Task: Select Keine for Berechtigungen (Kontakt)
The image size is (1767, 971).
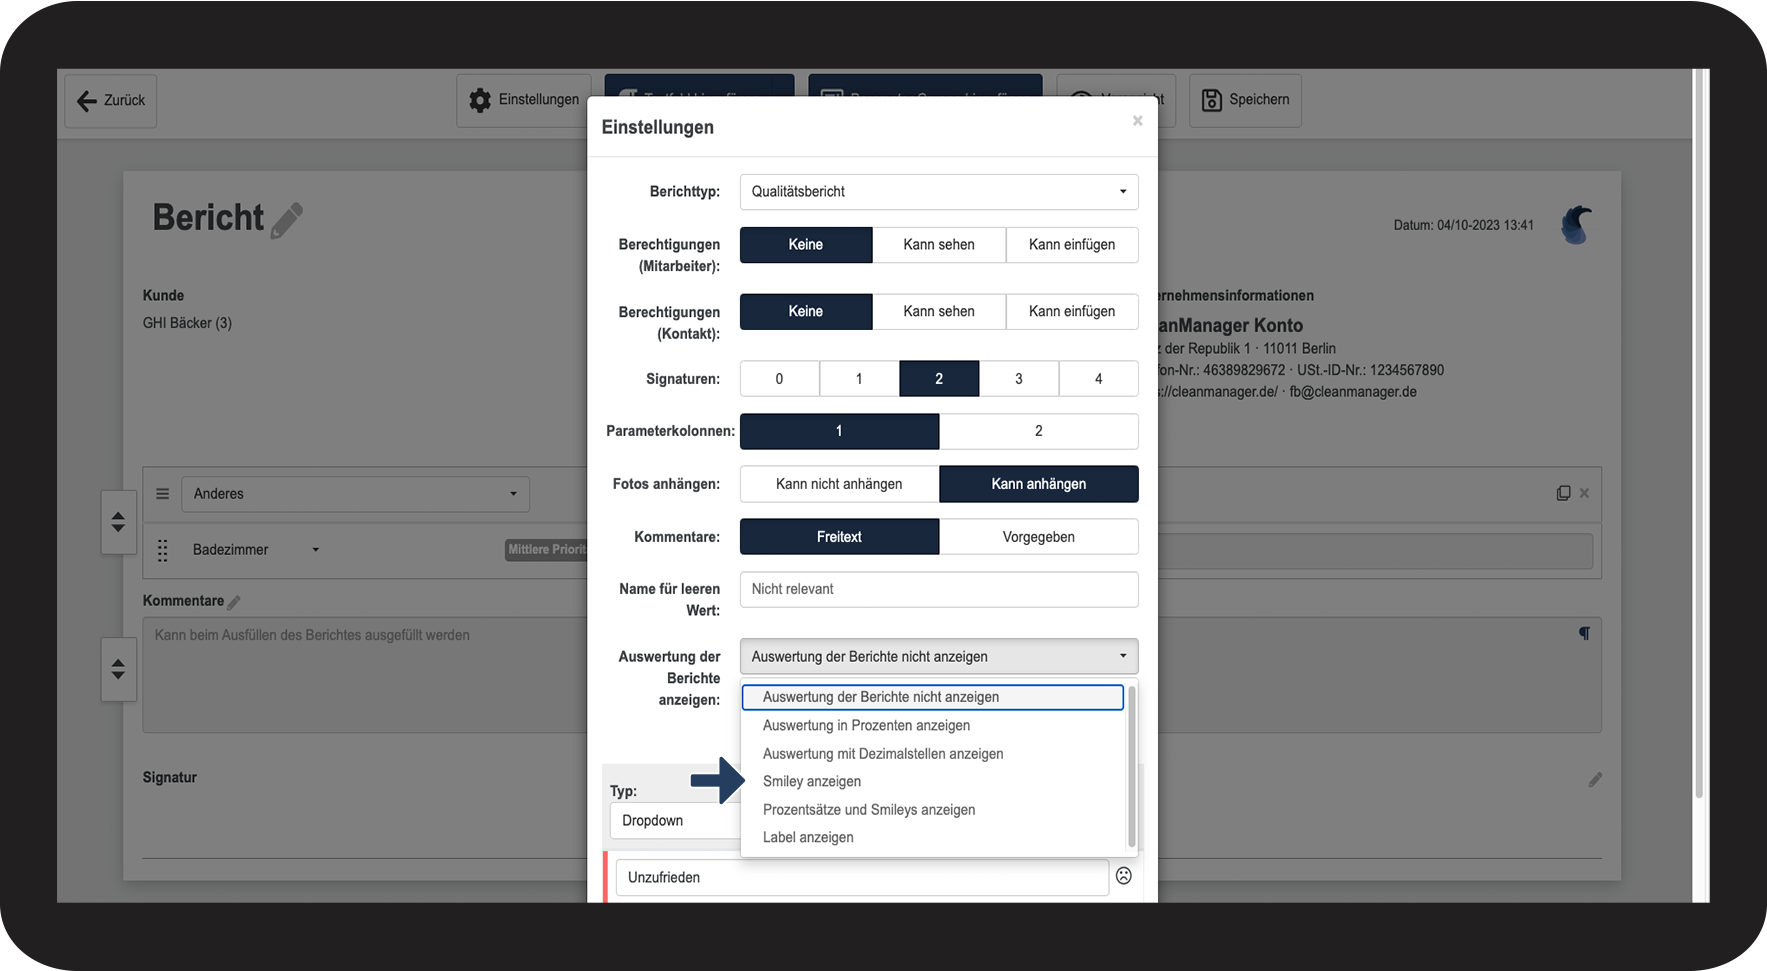Action: point(806,312)
